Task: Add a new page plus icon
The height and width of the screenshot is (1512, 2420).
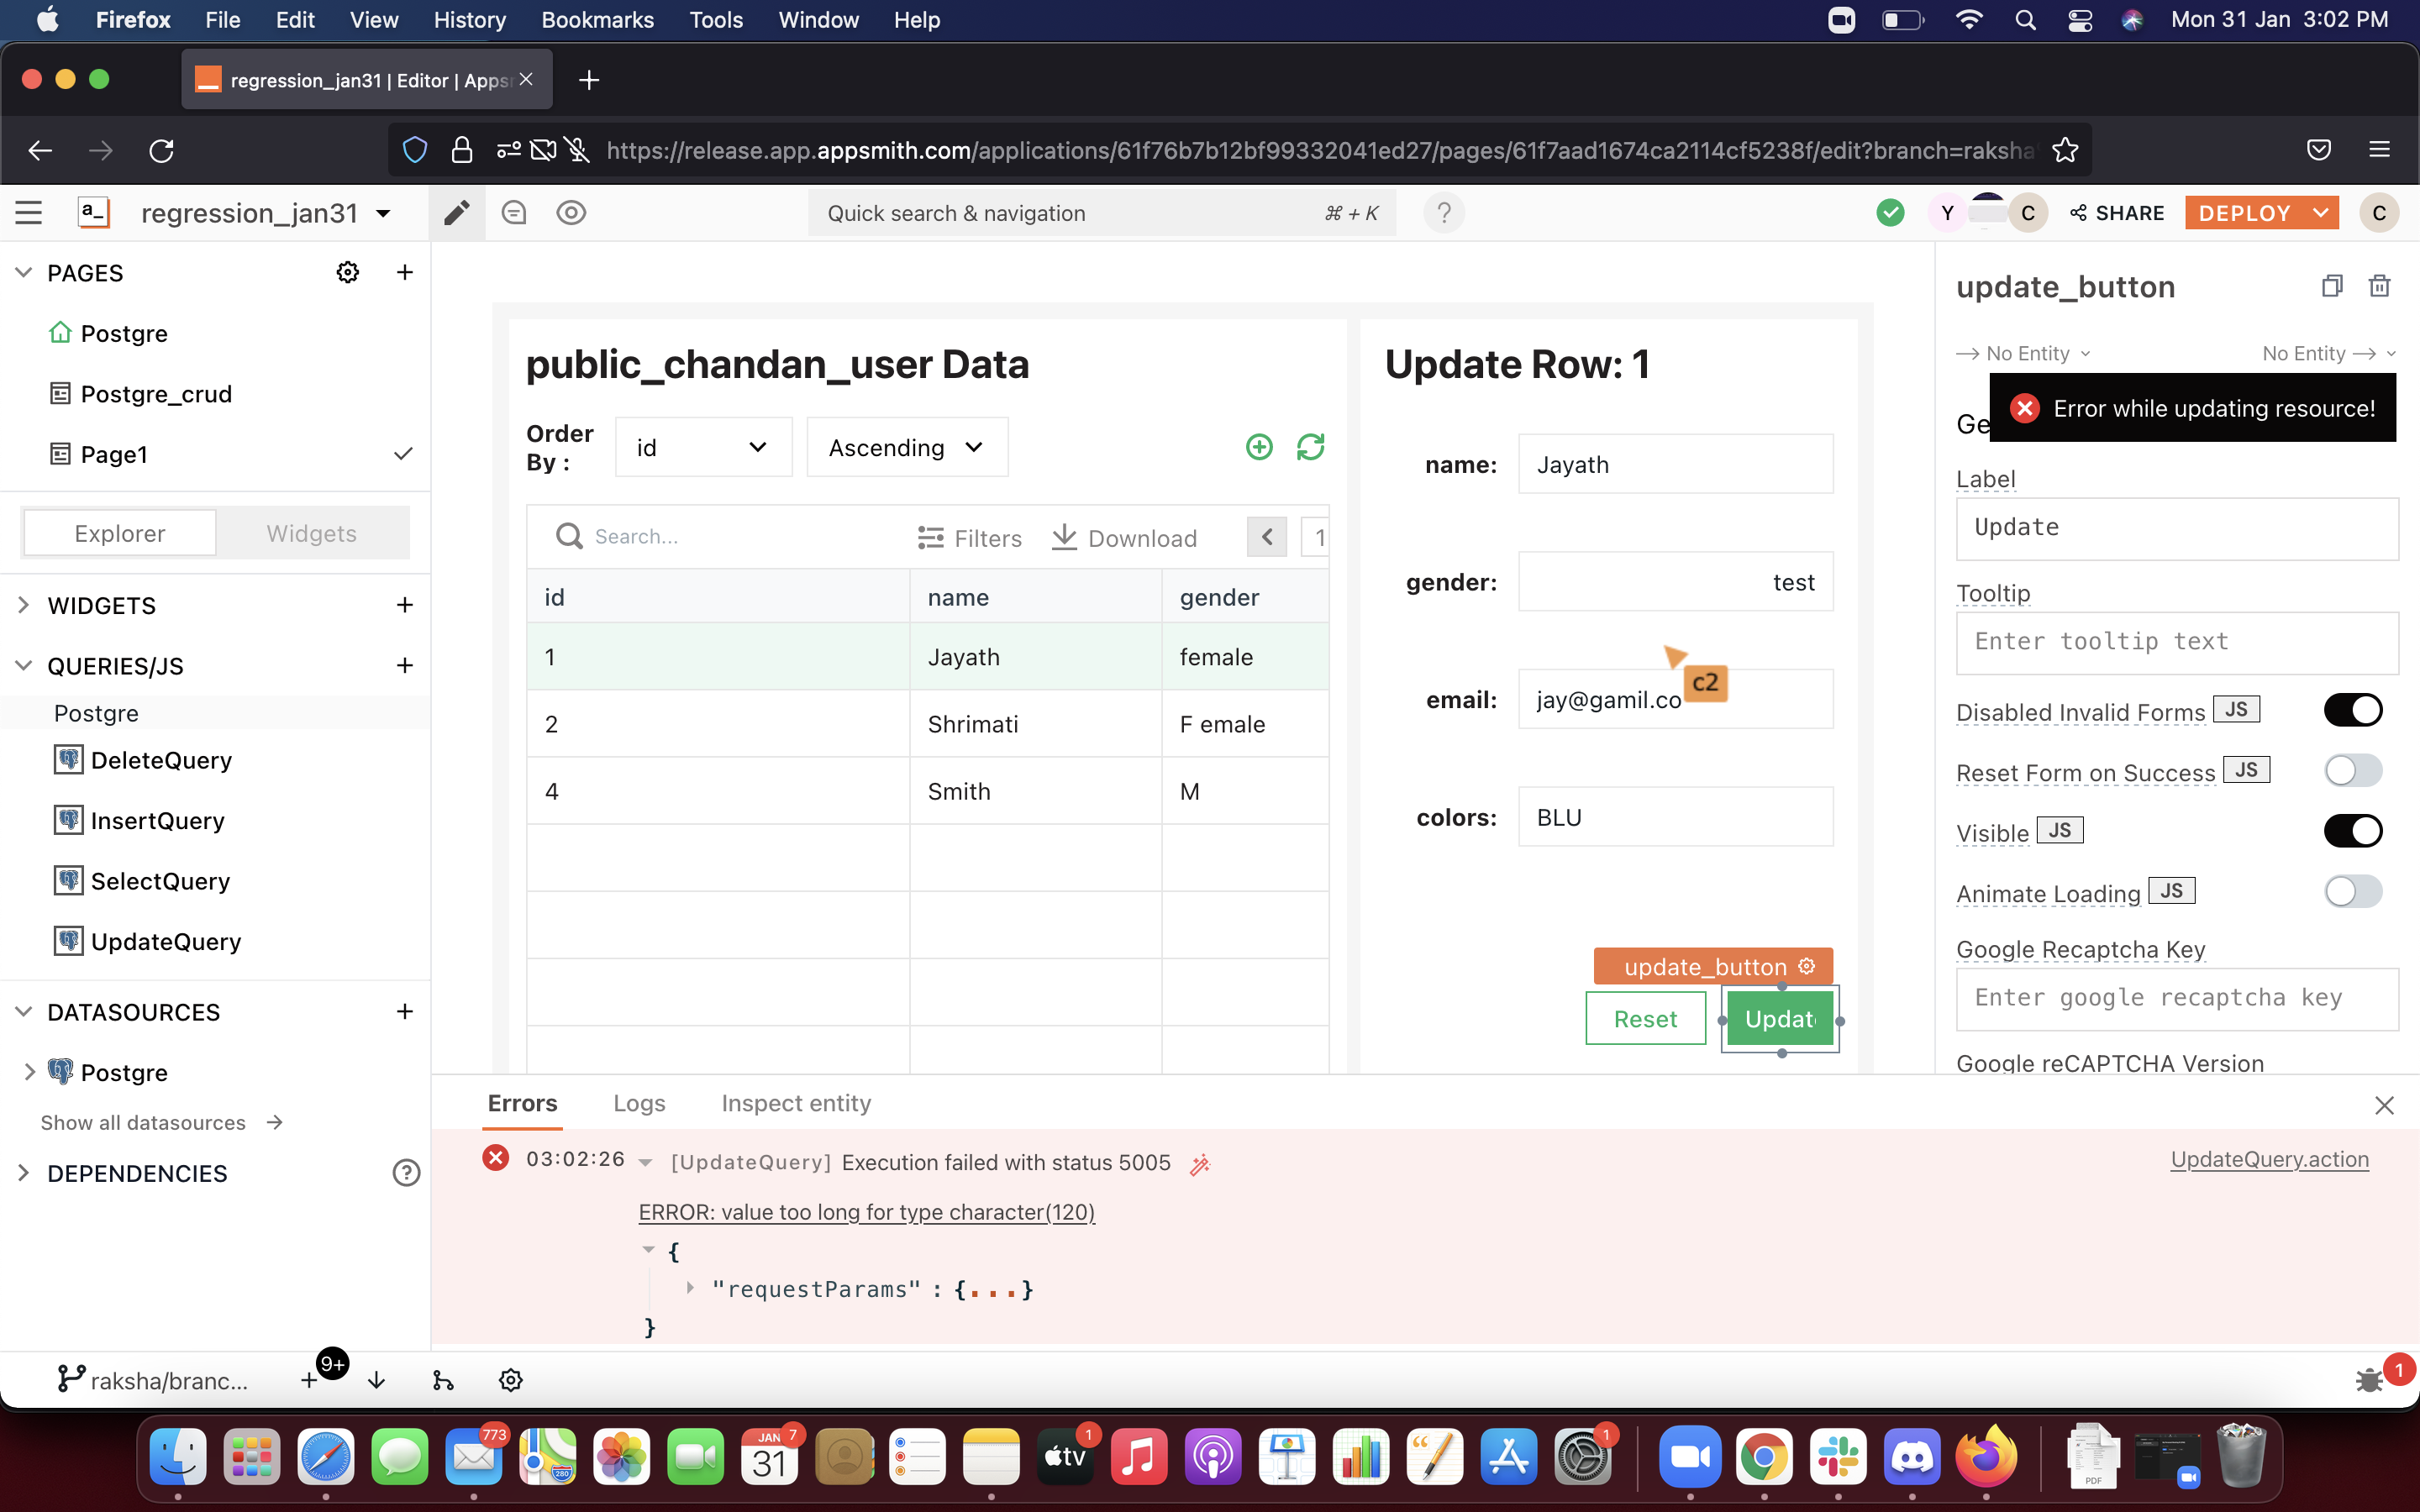Action: tap(404, 272)
